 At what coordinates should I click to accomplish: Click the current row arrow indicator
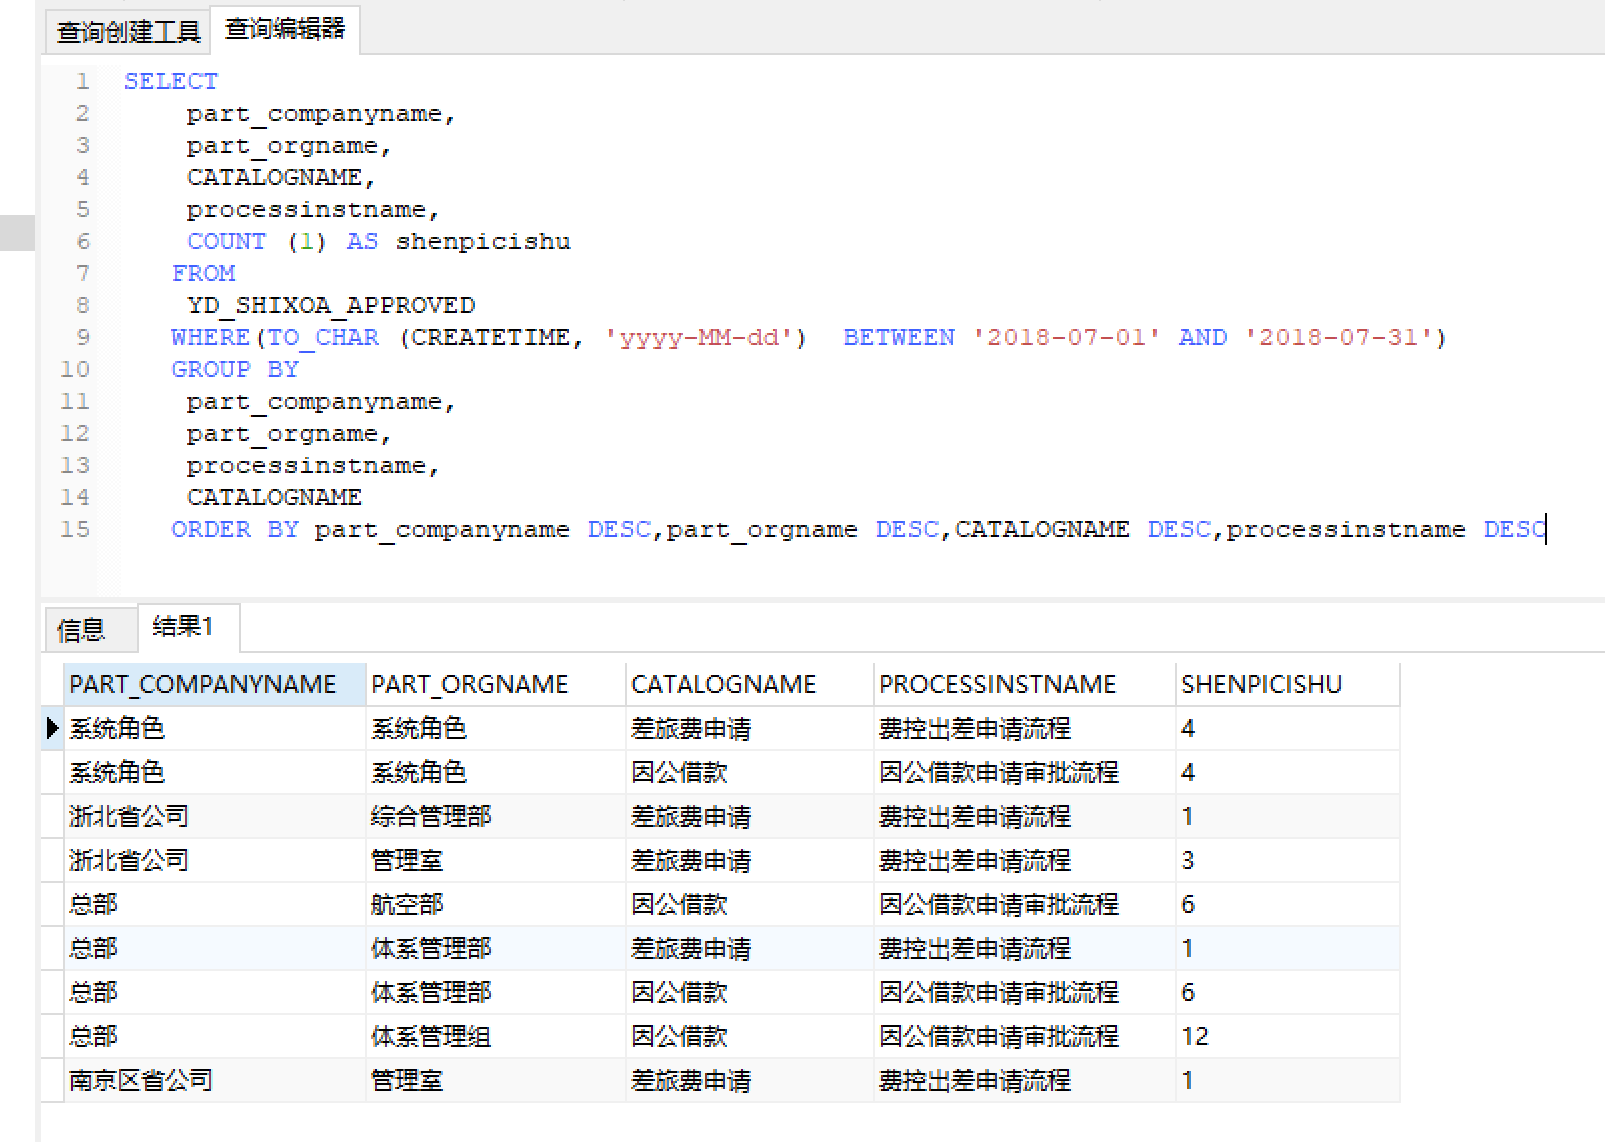(x=52, y=728)
